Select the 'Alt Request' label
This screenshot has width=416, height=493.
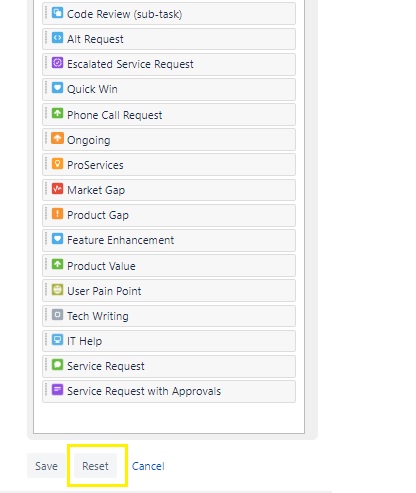(95, 39)
